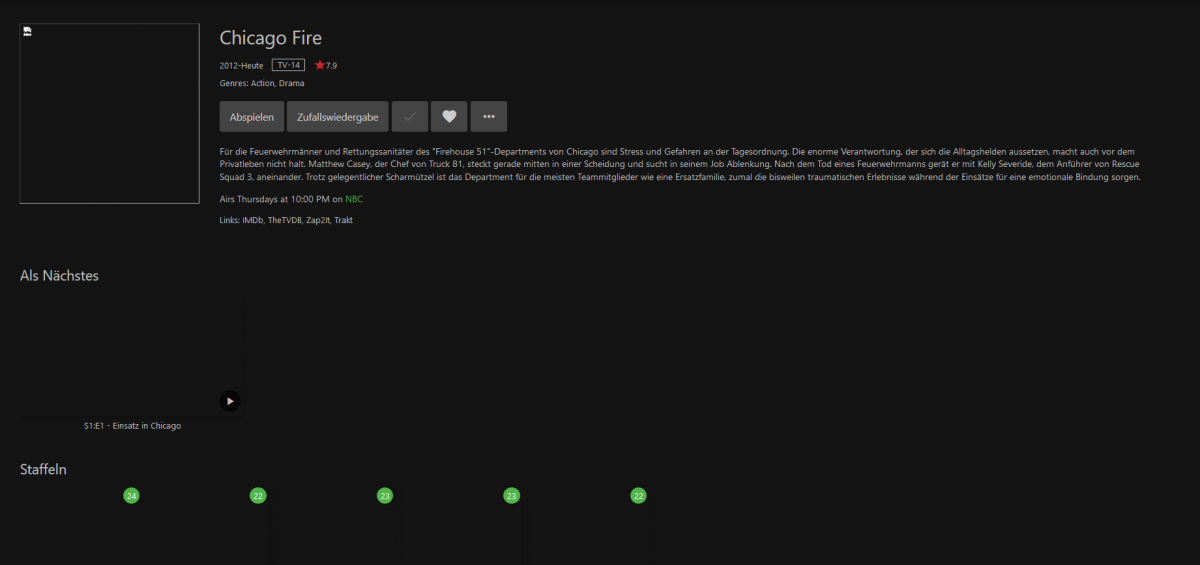Click the Chicago Fire poster image

109,114
